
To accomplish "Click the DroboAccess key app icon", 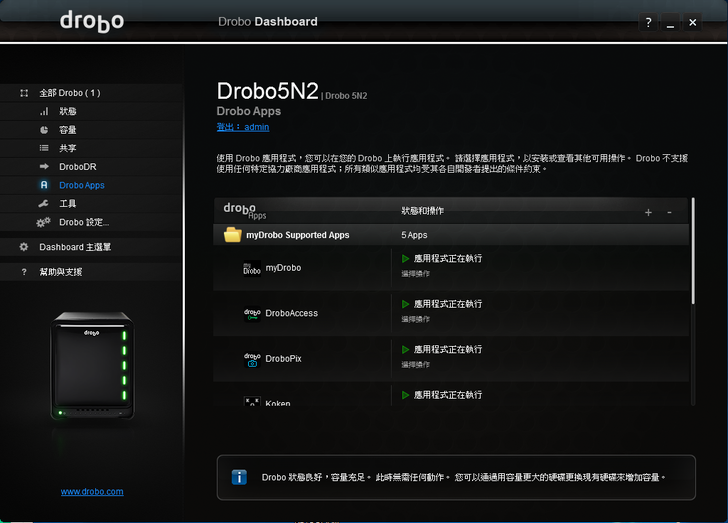I will [x=252, y=314].
